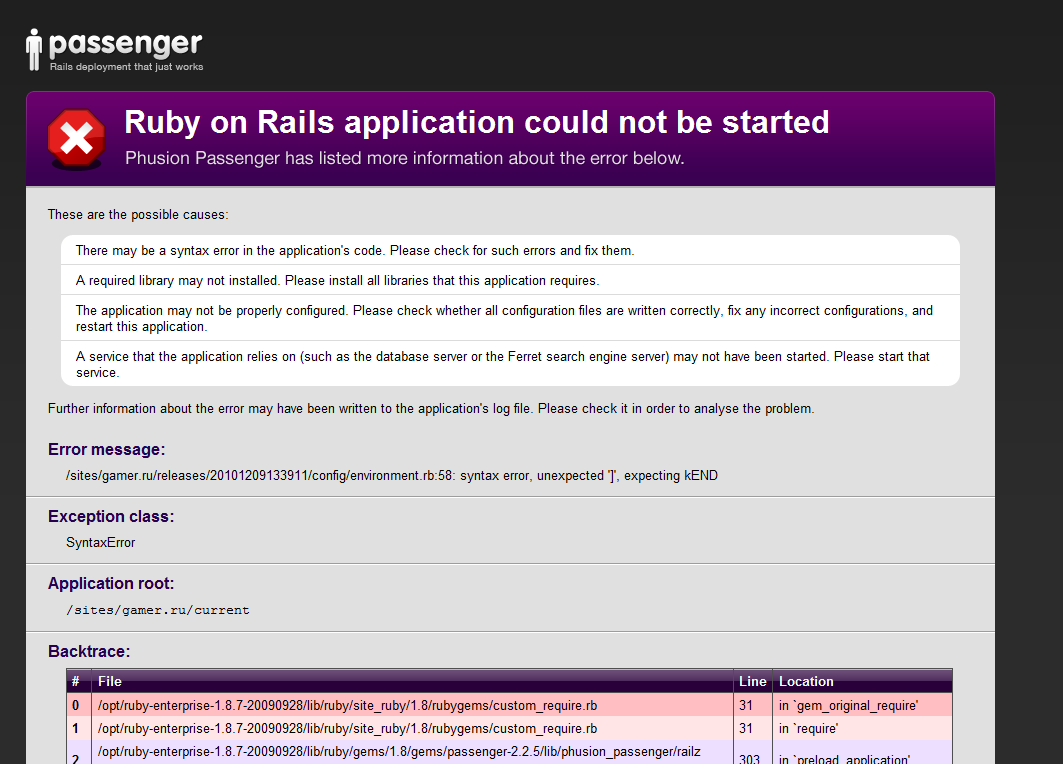The width and height of the screenshot is (1063, 764).
Task: Click 'Further information about the error' paragraph
Action: point(431,408)
